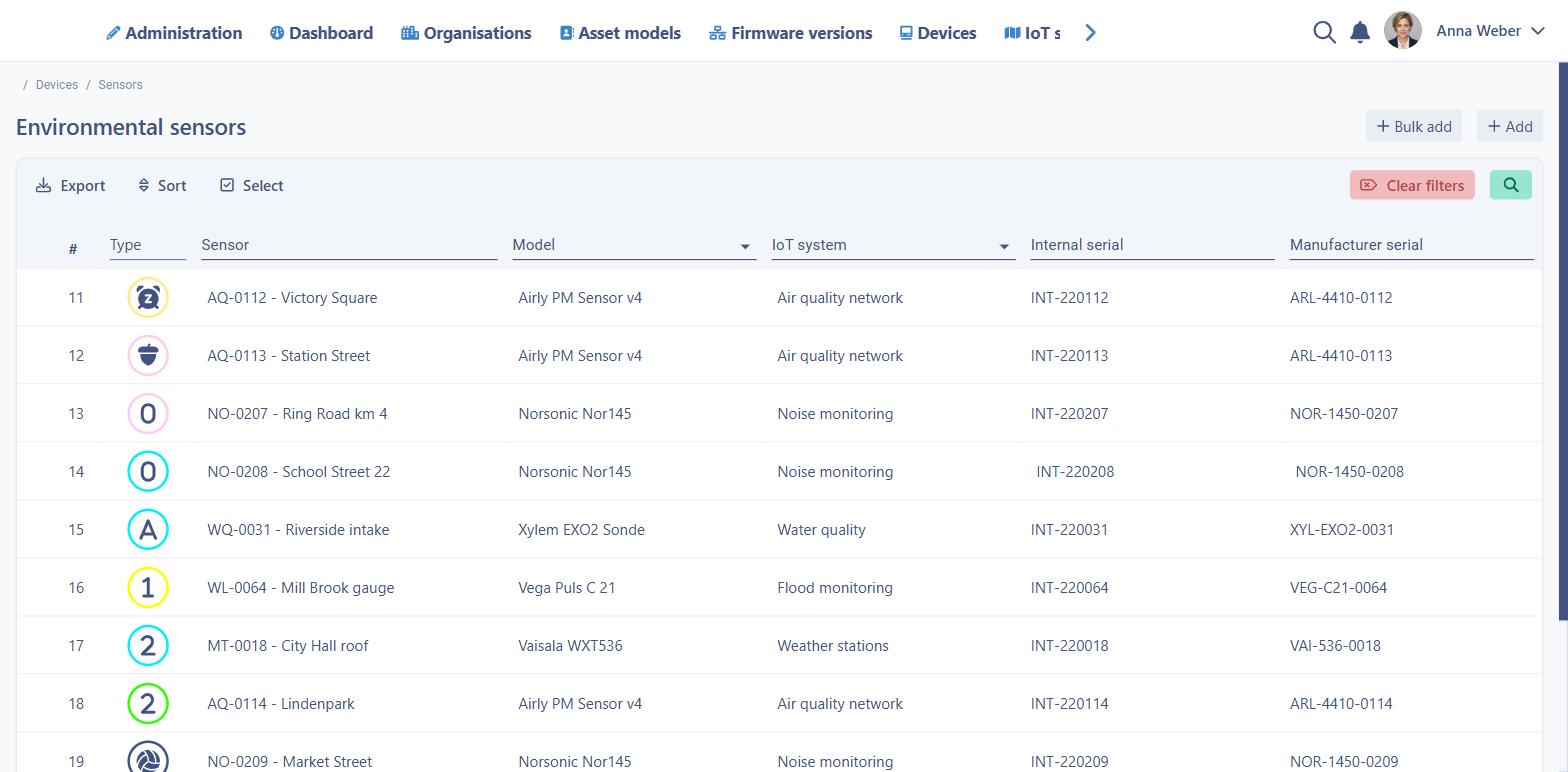Click Water quality IoT system cell
Image resolution: width=1568 pixels, height=772 pixels.
(x=821, y=530)
